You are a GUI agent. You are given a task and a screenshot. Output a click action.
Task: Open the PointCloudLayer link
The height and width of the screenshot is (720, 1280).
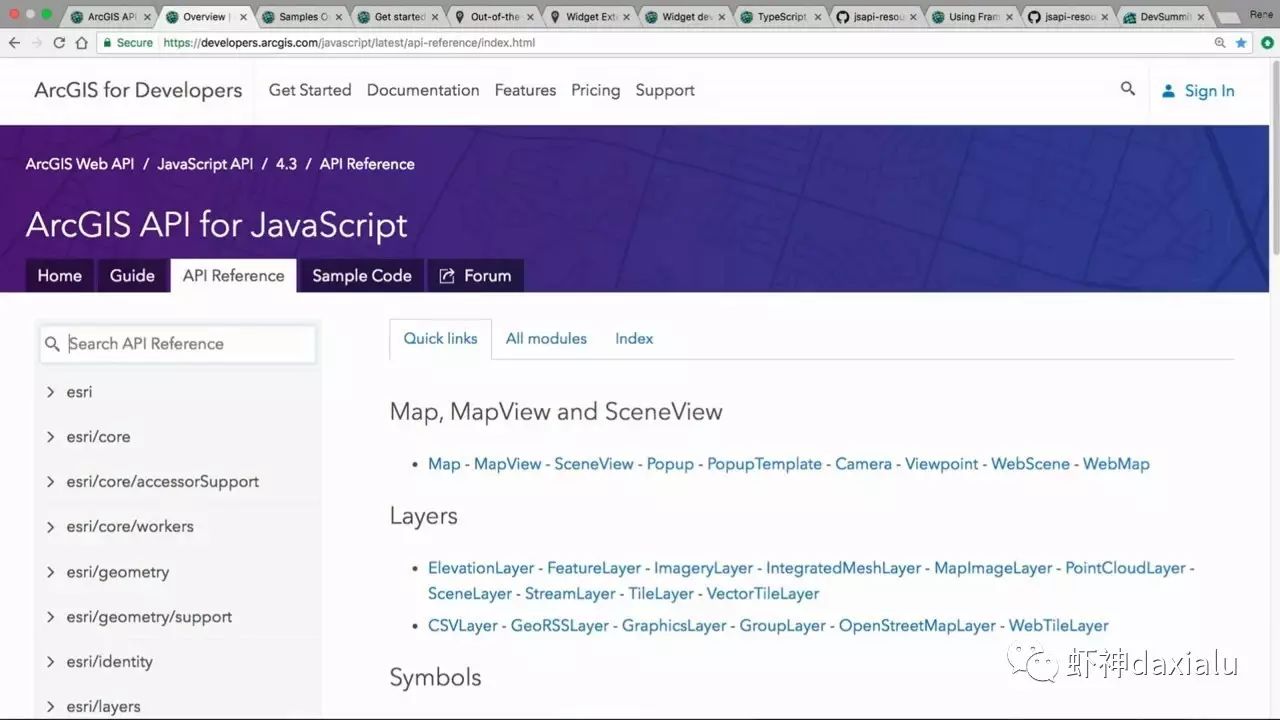1125,568
